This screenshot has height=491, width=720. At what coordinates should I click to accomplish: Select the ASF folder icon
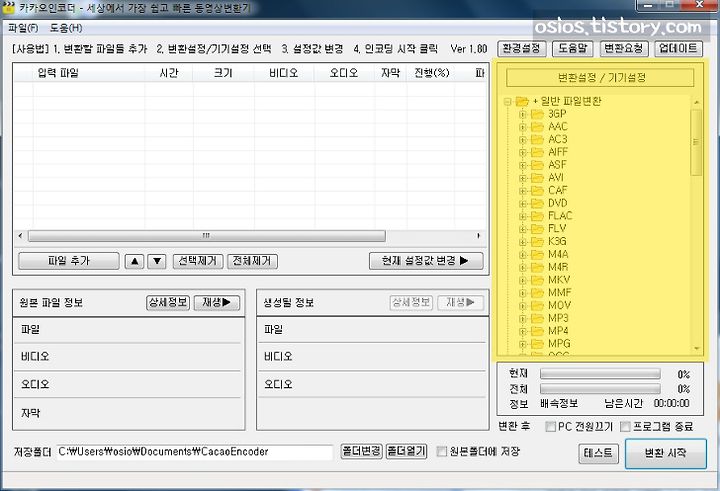pyautogui.click(x=537, y=165)
